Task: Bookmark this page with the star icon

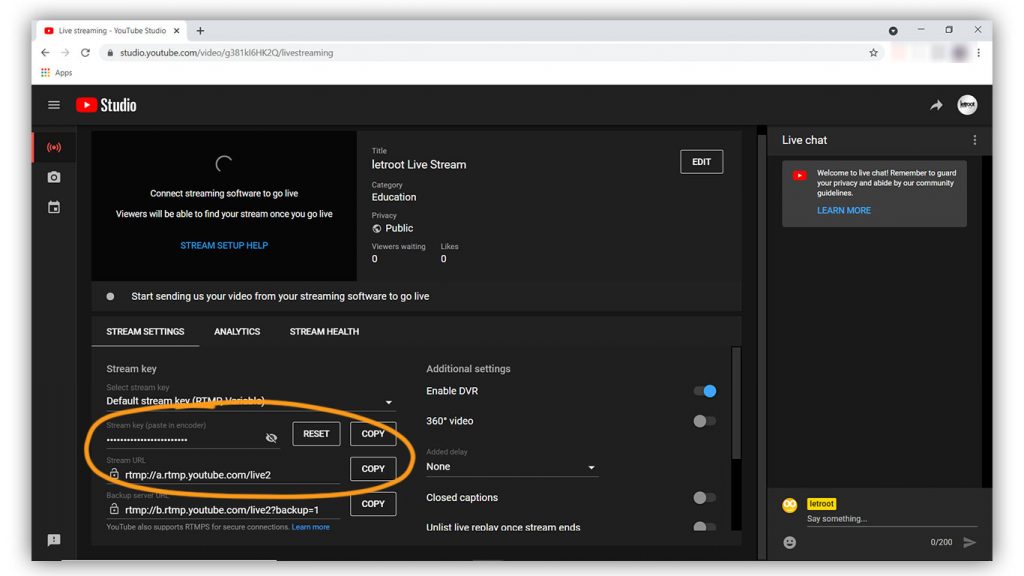Action: (x=873, y=53)
